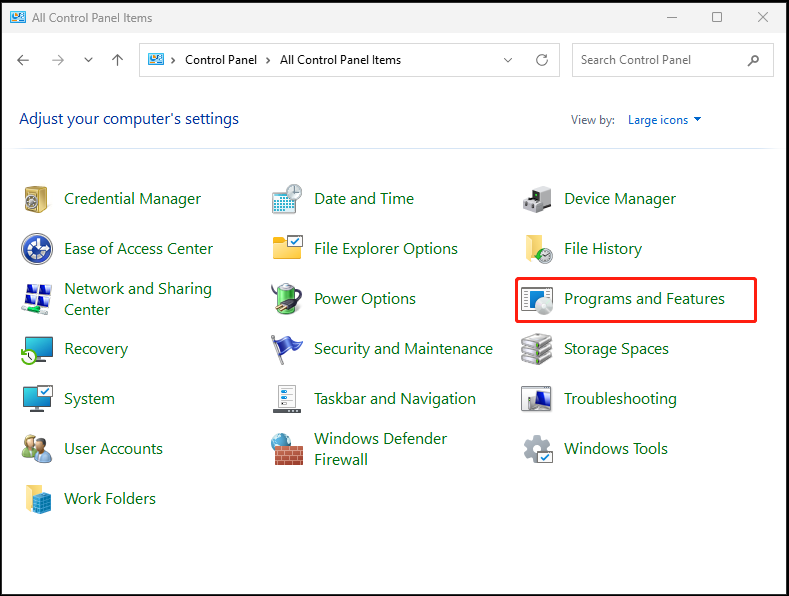This screenshot has width=789, height=596.
Task: Open the View by Large icons dropdown
Action: click(664, 120)
